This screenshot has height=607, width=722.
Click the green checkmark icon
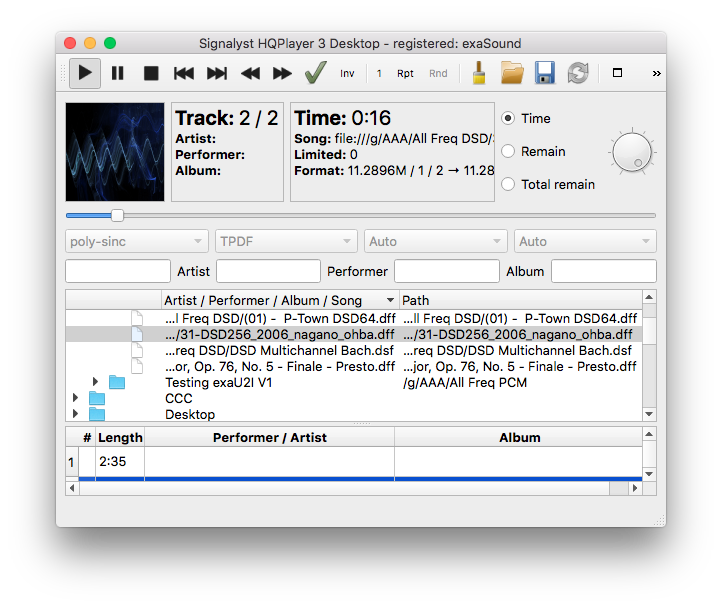click(x=316, y=73)
